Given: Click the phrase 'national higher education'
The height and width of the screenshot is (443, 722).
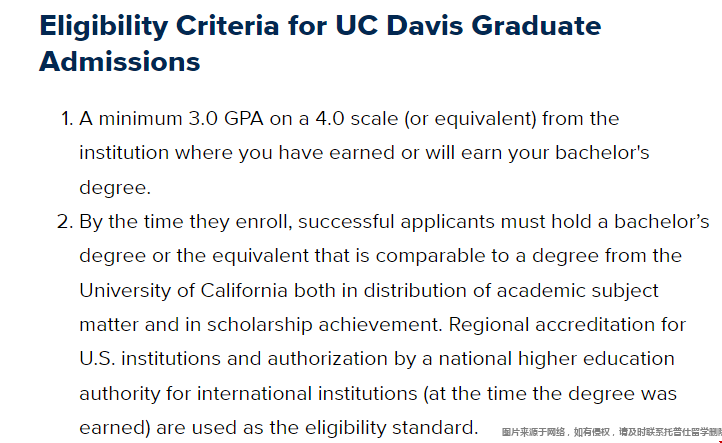Looking at the screenshot, I should (x=557, y=359).
